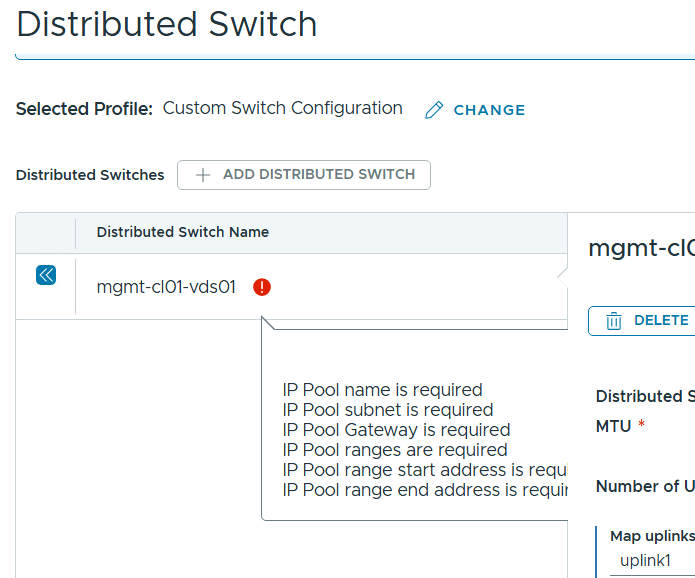
Task: Click the 'IP Pool subnet is required' error
Action: (x=387, y=410)
